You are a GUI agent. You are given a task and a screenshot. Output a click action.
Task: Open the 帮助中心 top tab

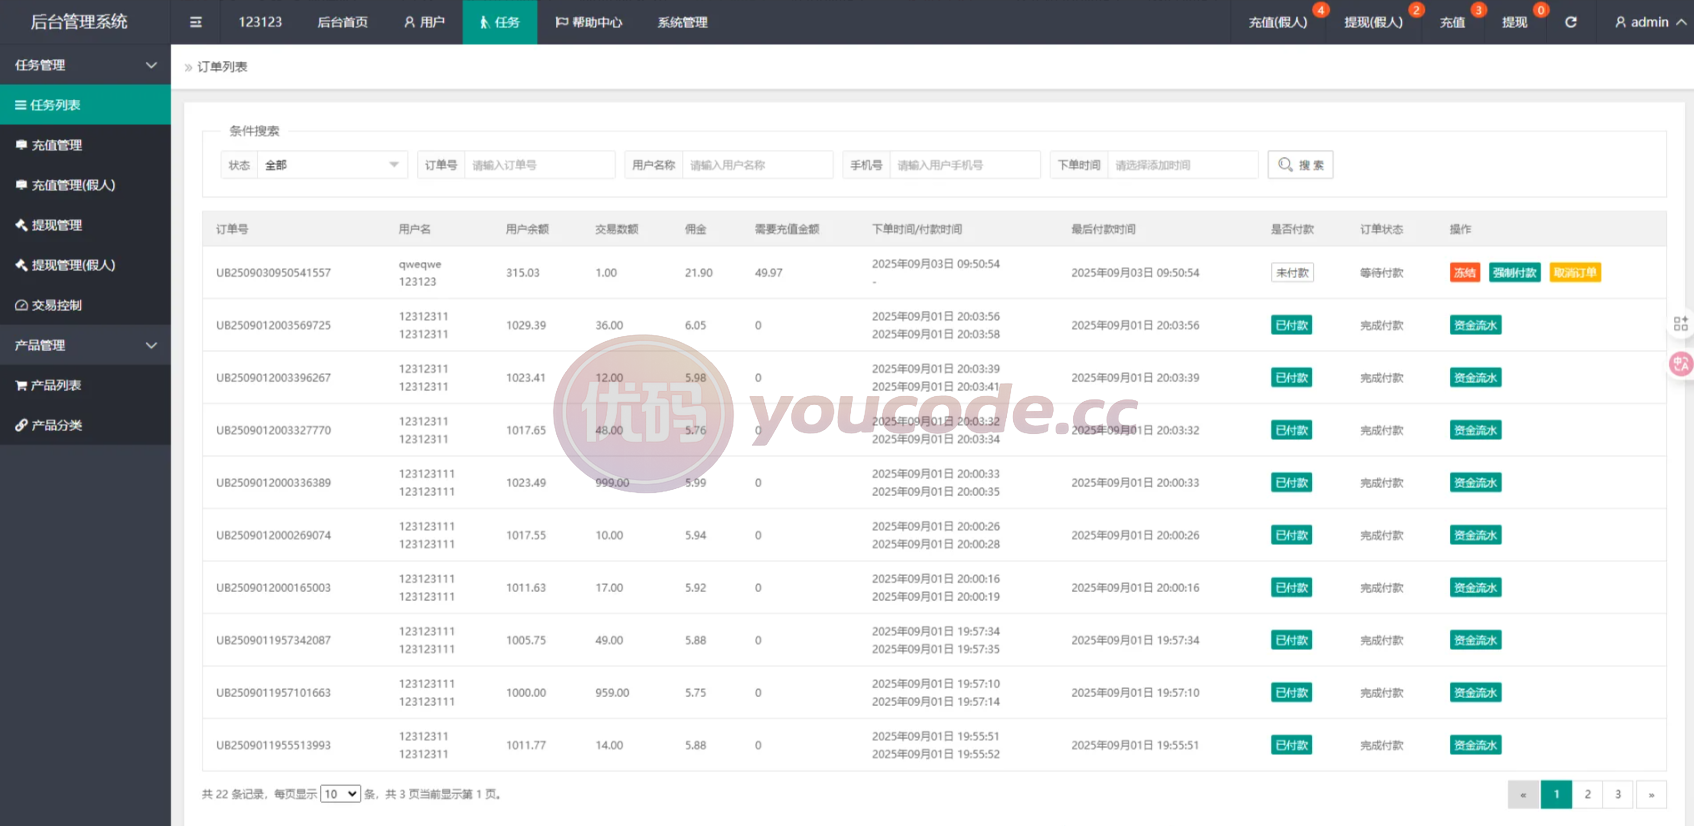[x=589, y=22]
